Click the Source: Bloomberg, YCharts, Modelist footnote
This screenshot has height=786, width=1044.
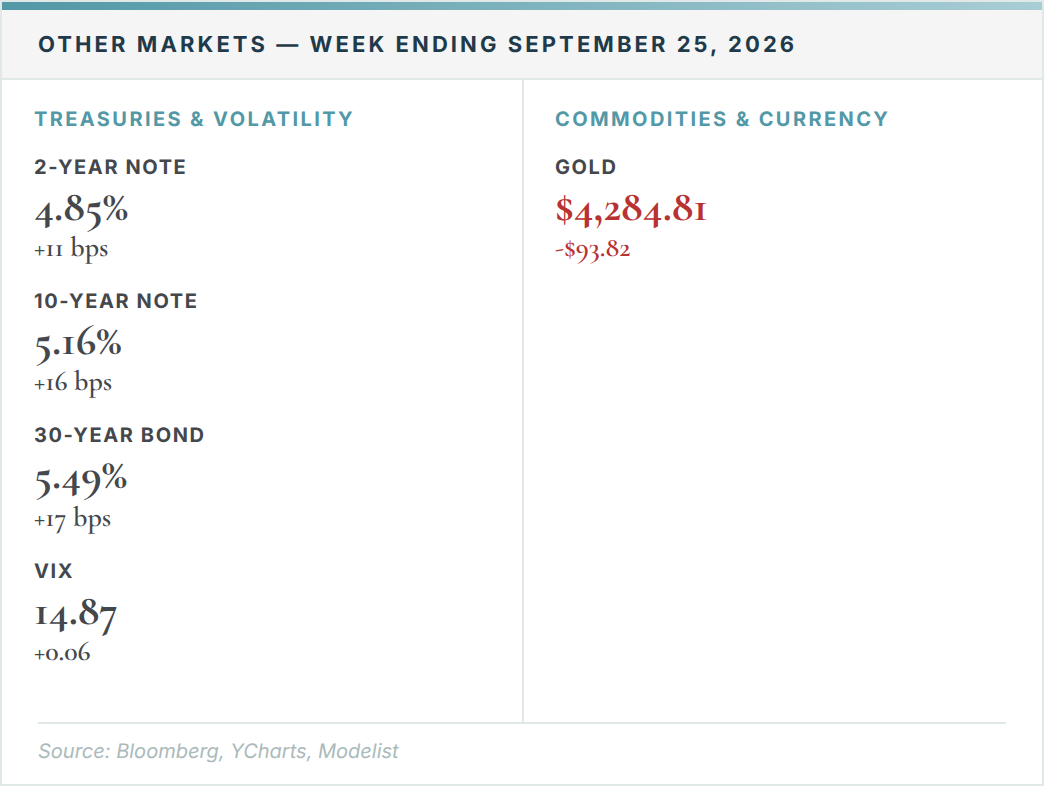coord(218,751)
